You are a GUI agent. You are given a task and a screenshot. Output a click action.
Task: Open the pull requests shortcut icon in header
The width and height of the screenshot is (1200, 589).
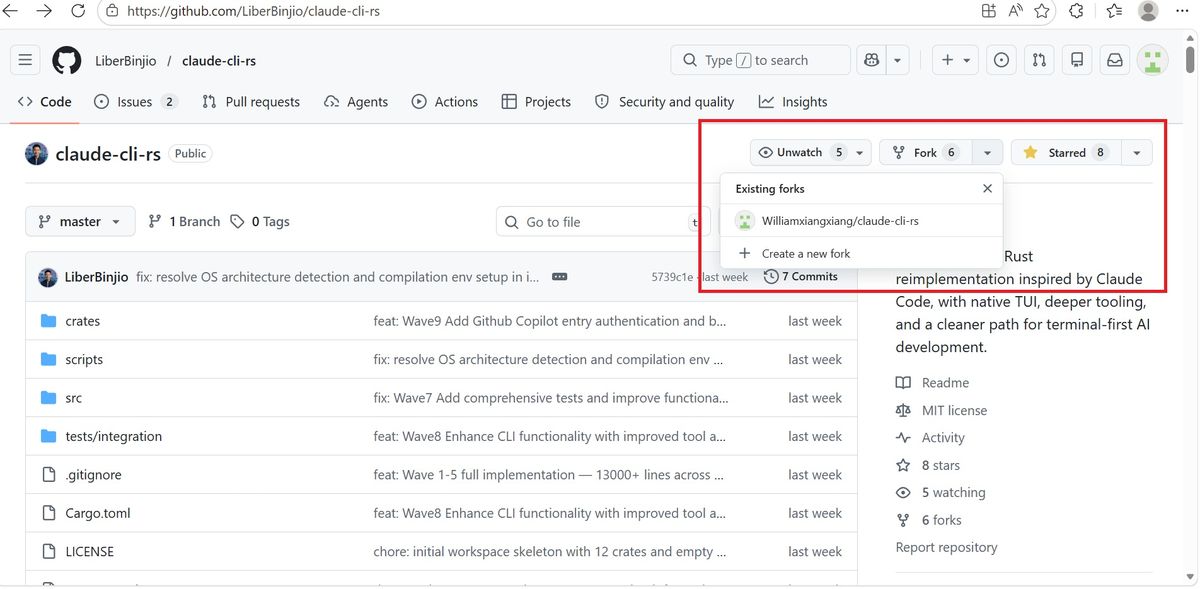point(1039,60)
